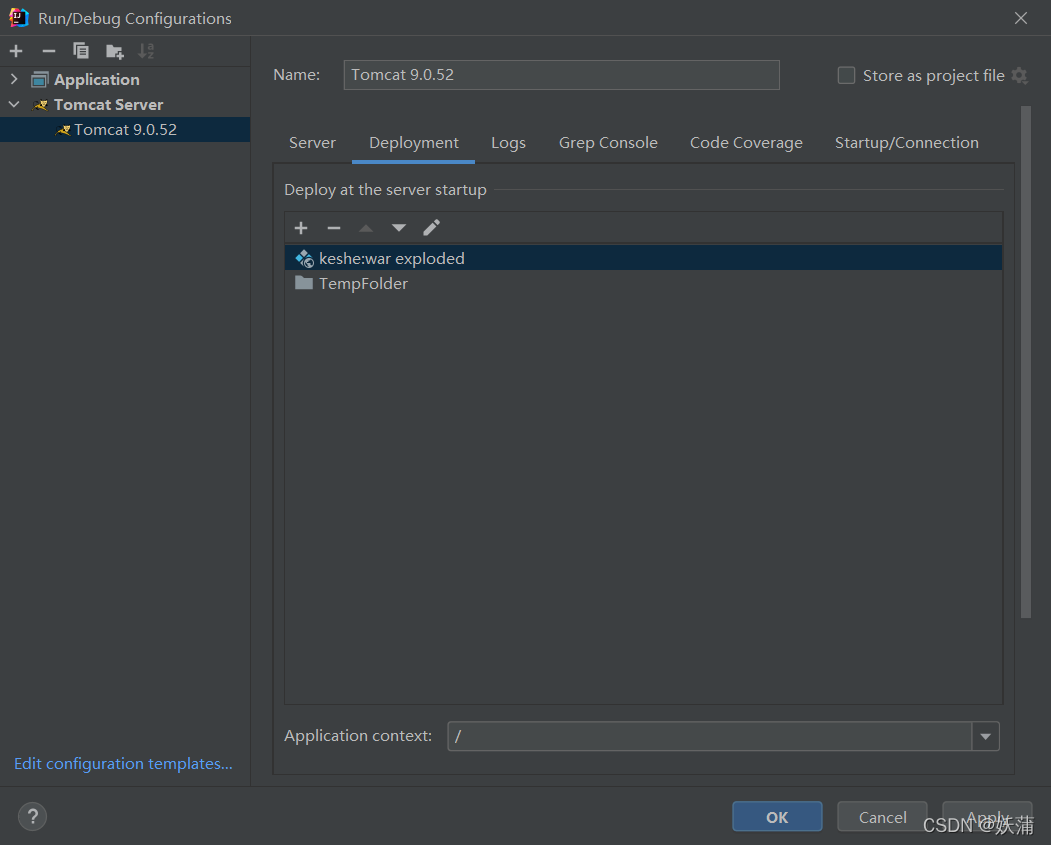
Task: Select the keshe:war exploded row
Action: tap(643, 258)
